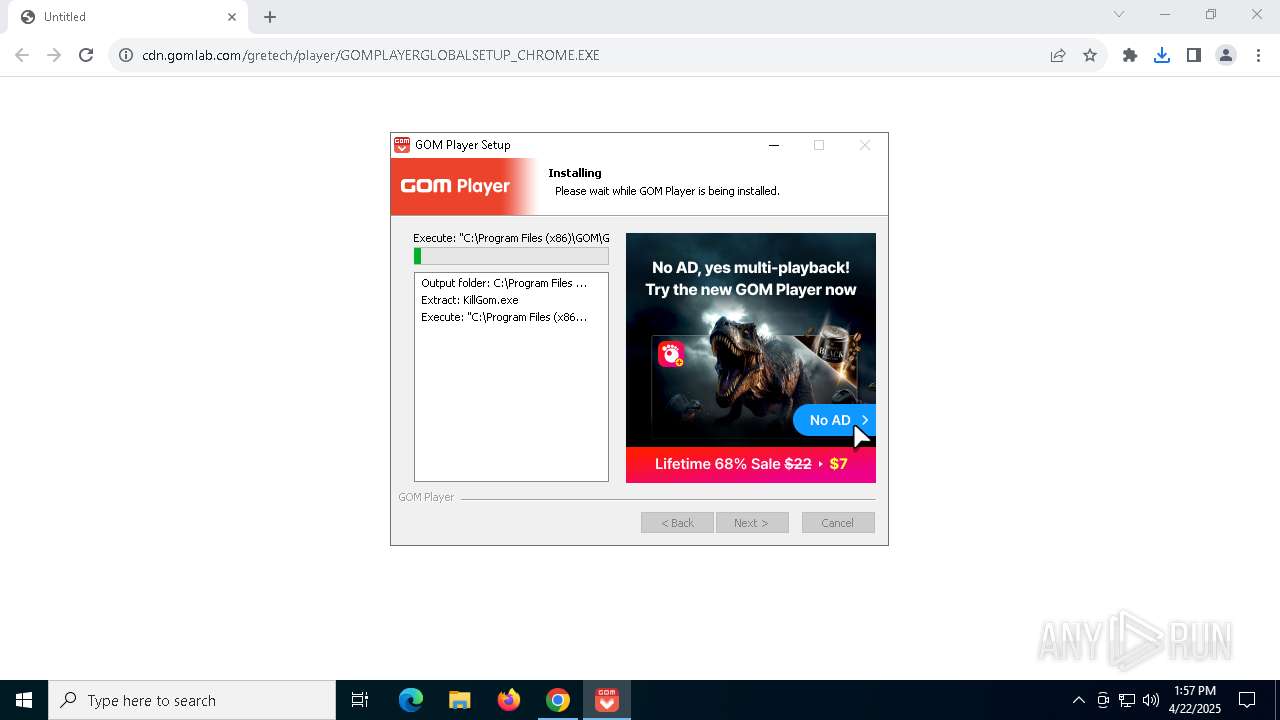
Task: Click the GOM Player logo banner
Action: tap(463, 186)
